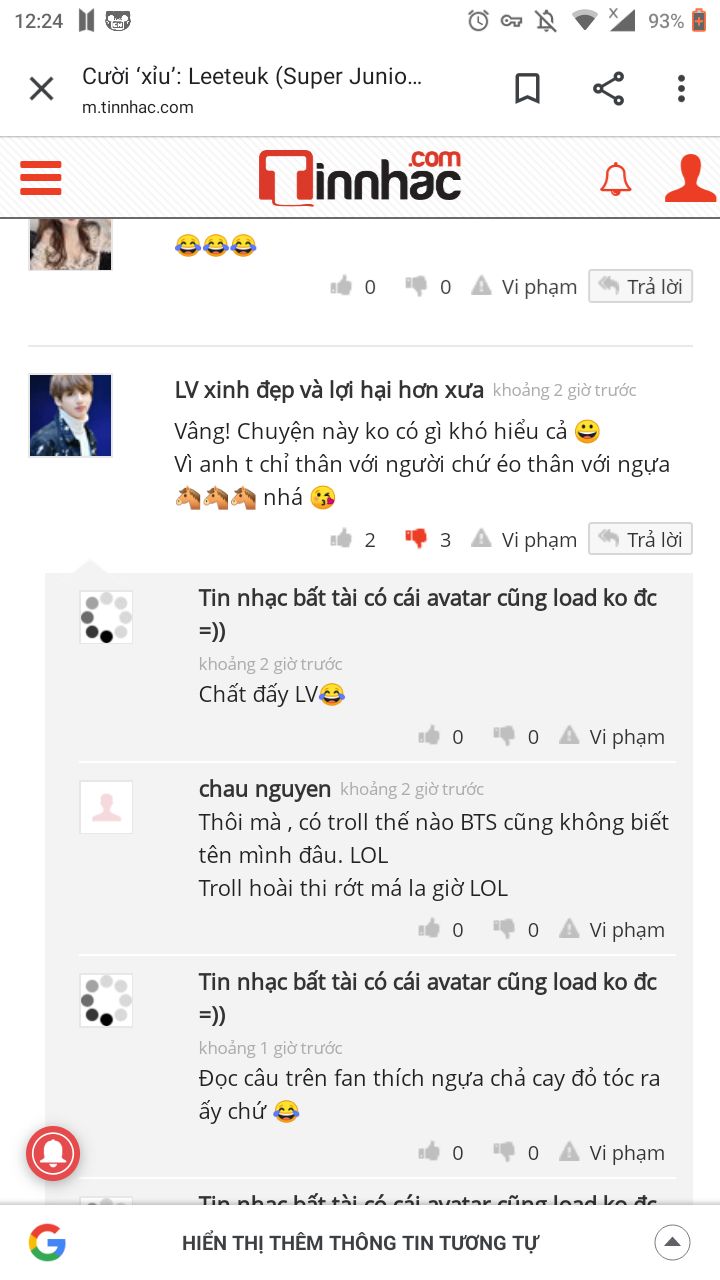Image resolution: width=720 pixels, height=1280 pixels.
Task: Open browser three-dot overflow menu
Action: tap(681, 89)
